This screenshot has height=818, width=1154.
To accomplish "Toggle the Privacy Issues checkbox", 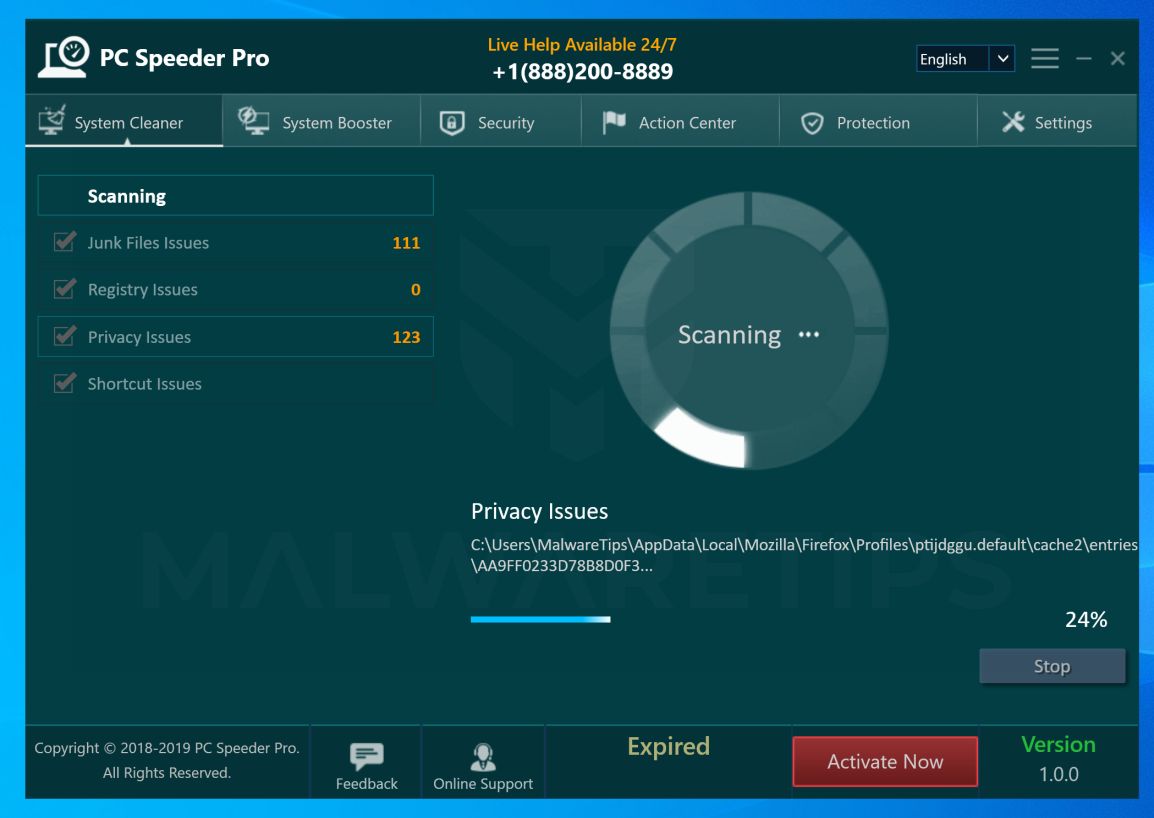I will pyautogui.click(x=65, y=336).
